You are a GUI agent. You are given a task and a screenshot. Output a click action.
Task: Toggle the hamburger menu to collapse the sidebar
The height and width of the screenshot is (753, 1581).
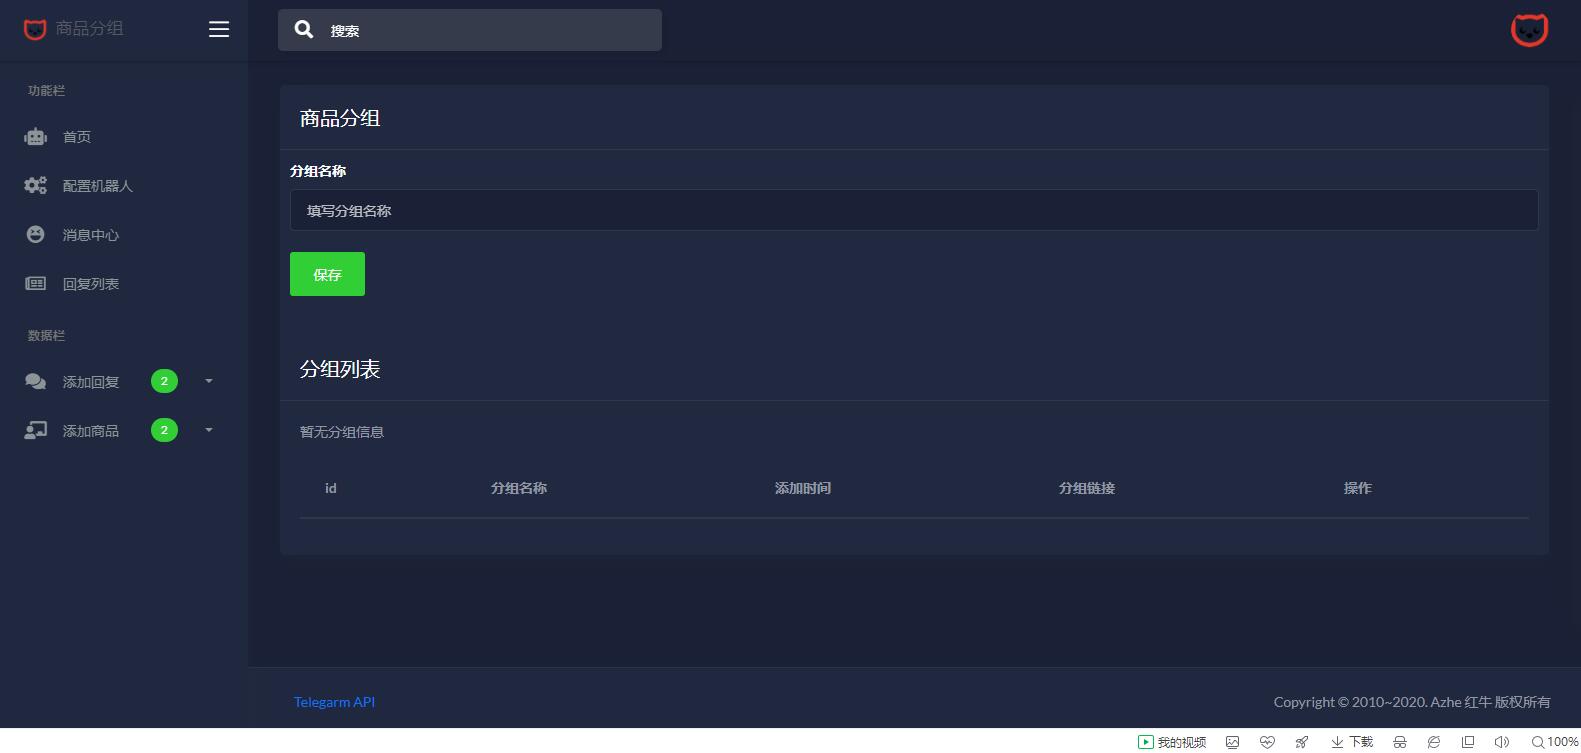click(219, 29)
